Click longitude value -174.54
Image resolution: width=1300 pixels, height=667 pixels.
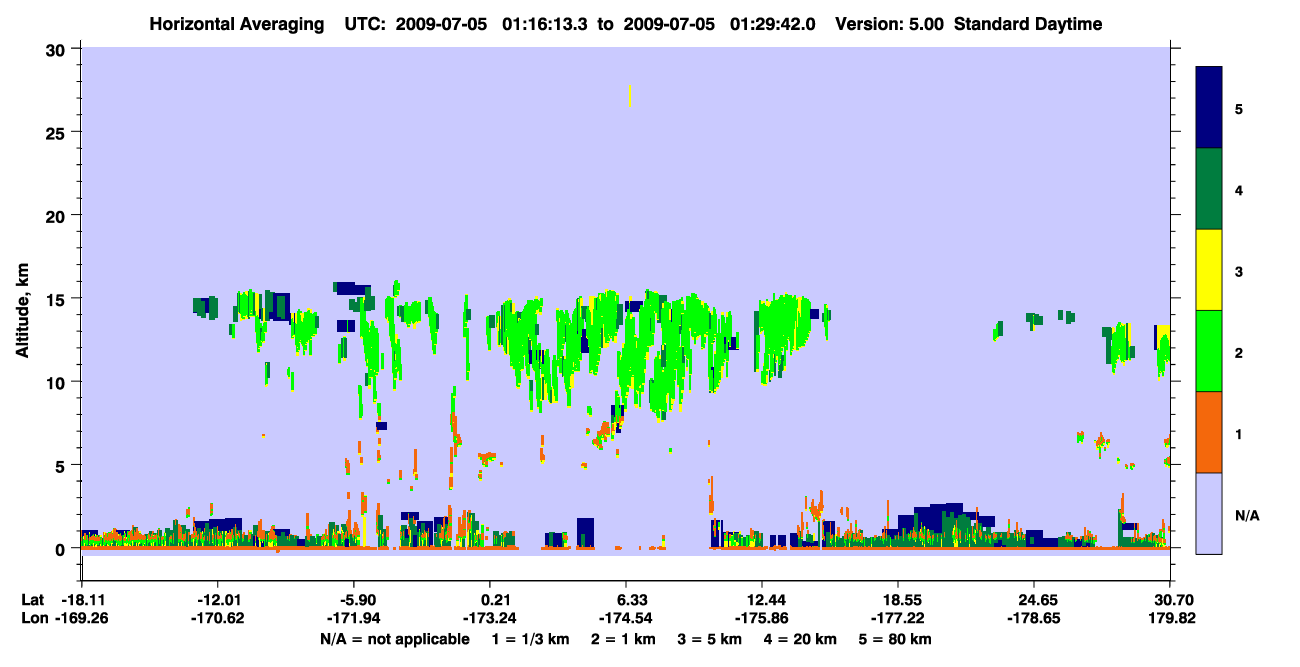click(626, 619)
